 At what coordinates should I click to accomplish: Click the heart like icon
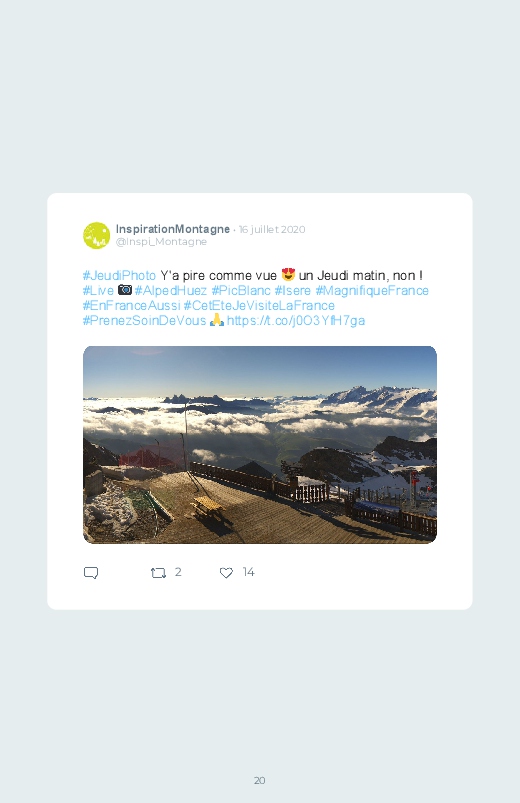(226, 573)
